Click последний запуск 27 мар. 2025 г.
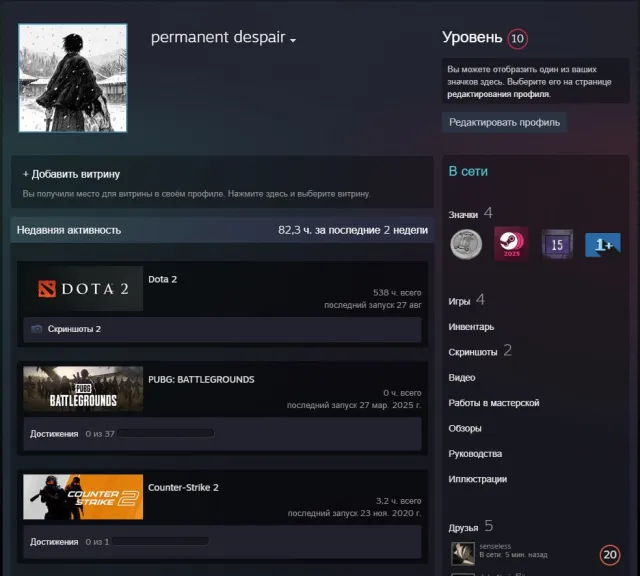The height and width of the screenshot is (576, 640). pyautogui.click(x=354, y=405)
